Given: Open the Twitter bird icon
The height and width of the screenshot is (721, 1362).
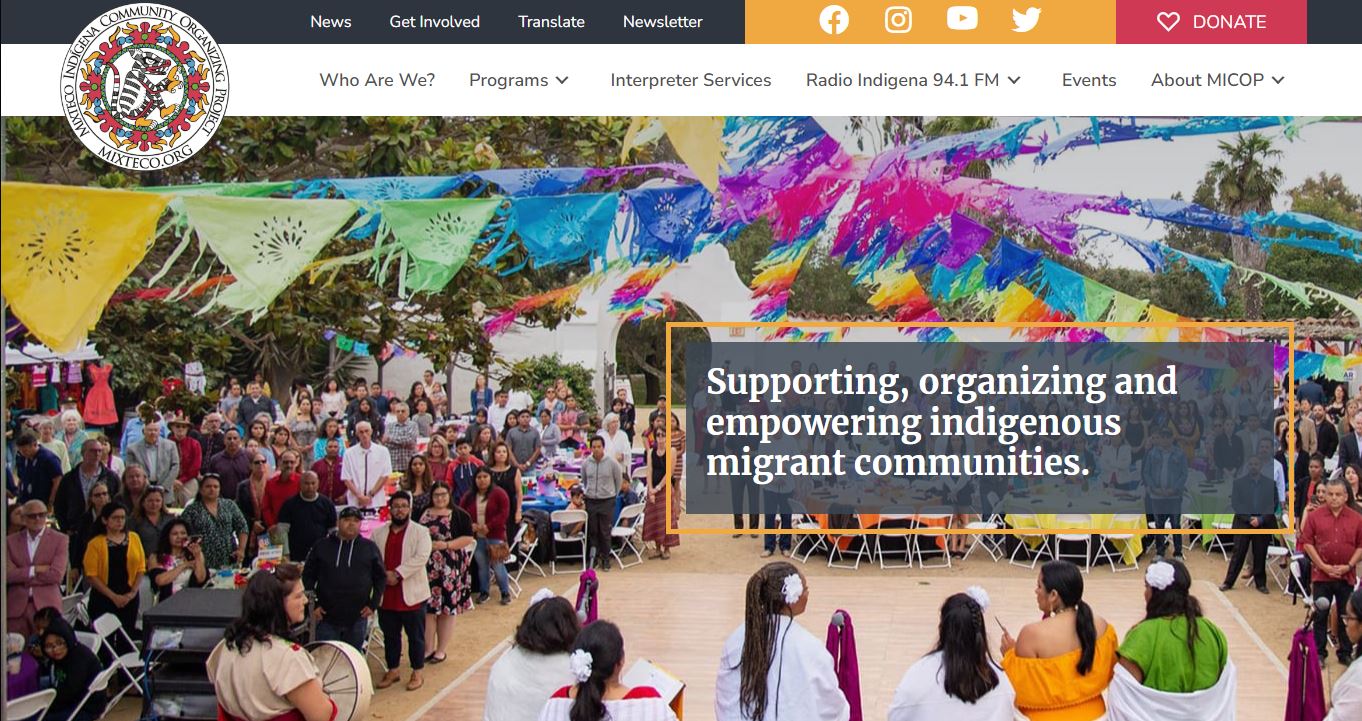Looking at the screenshot, I should coord(1026,20).
